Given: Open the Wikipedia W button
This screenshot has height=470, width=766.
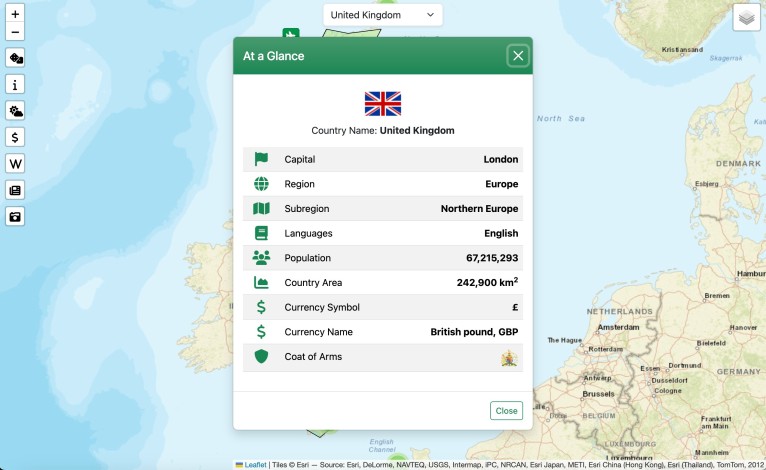Looking at the screenshot, I should point(16,163).
